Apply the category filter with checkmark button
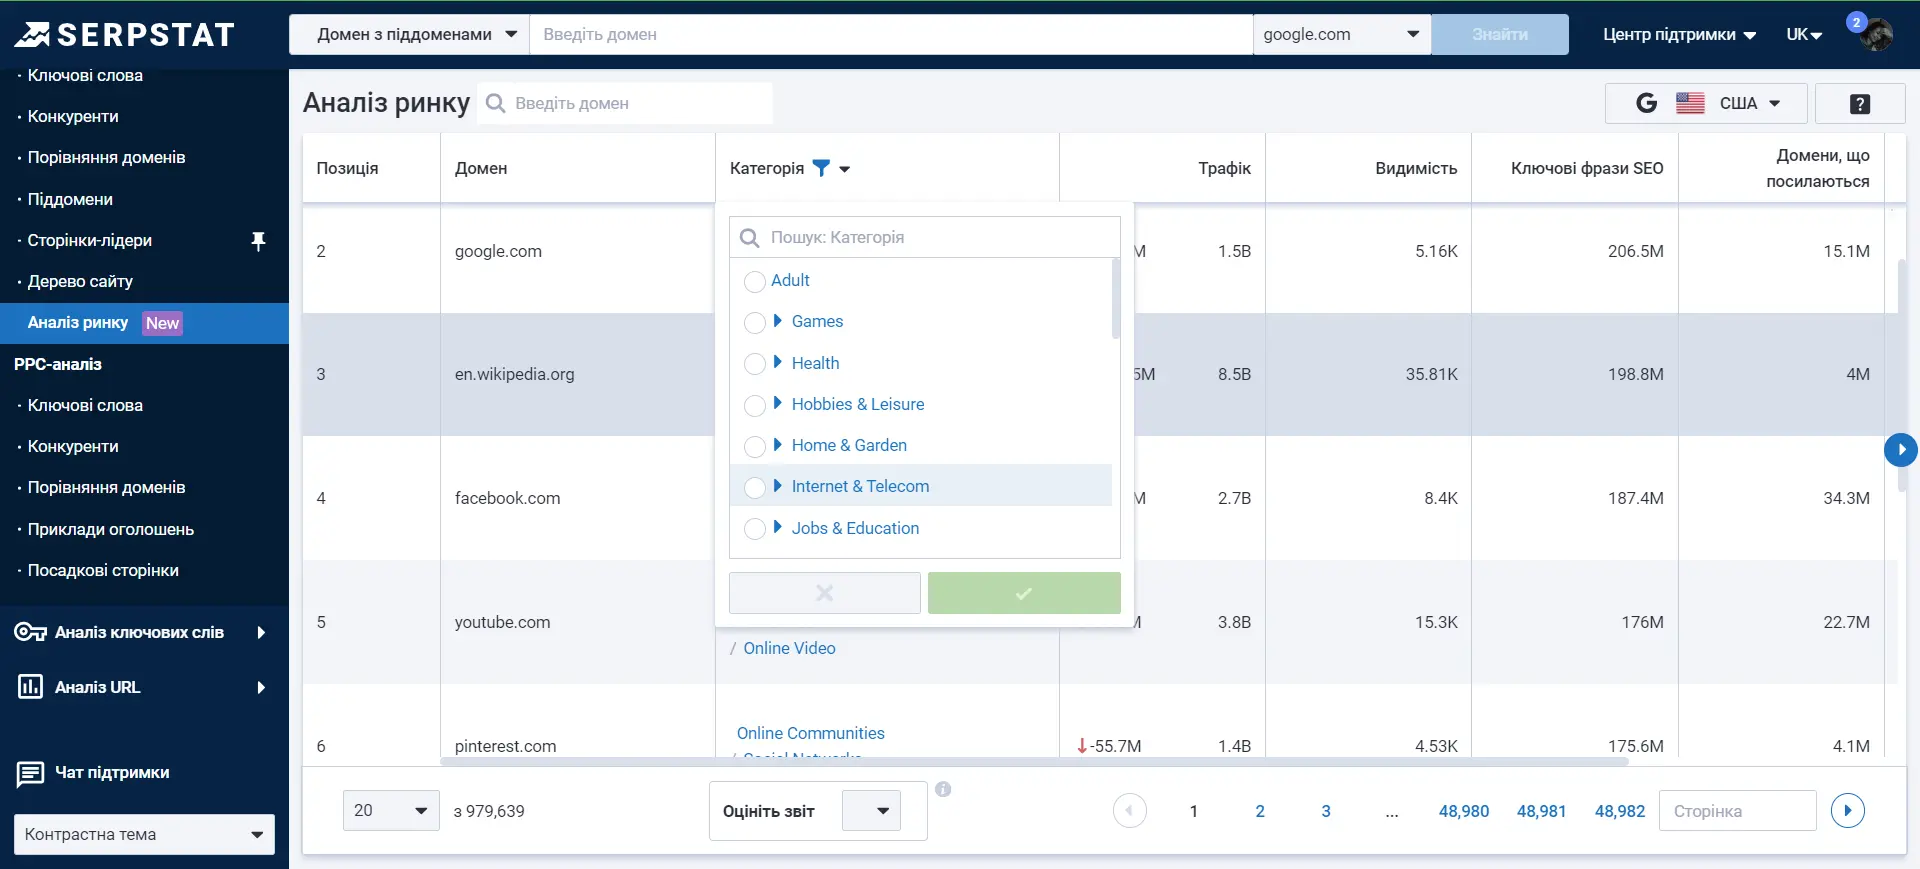 coord(1024,593)
